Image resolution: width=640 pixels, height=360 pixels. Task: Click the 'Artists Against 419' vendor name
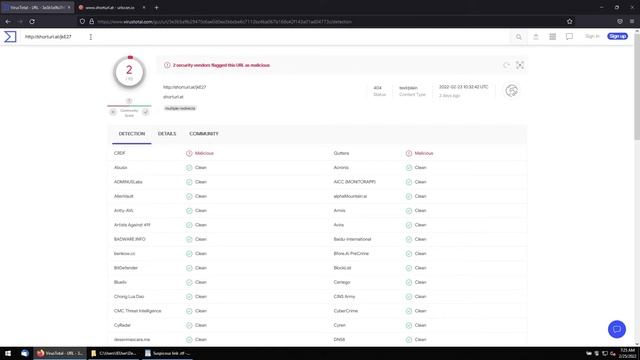point(132,225)
